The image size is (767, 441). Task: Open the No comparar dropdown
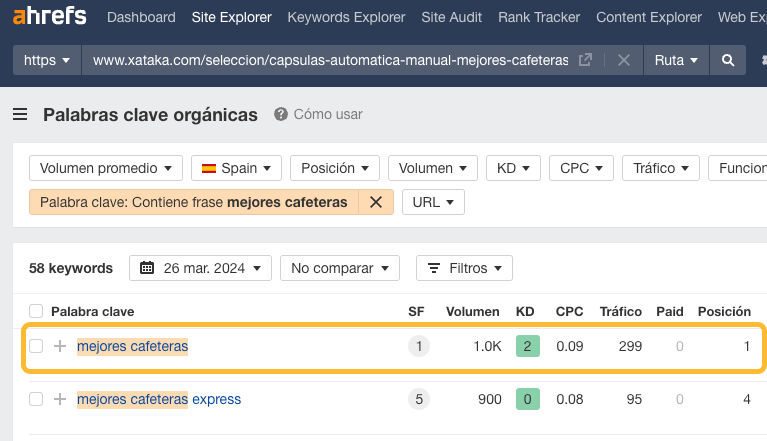(x=340, y=268)
